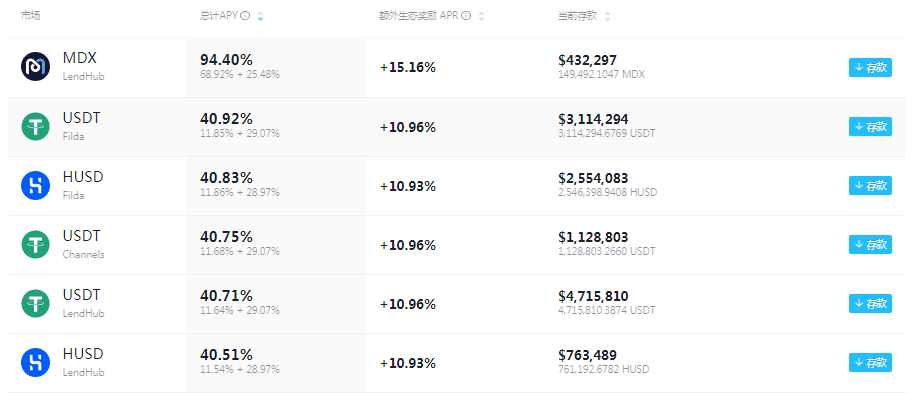Sort by 总计APY using the sort arrows
Viewport: 916px width, 393px height.
(261, 16)
